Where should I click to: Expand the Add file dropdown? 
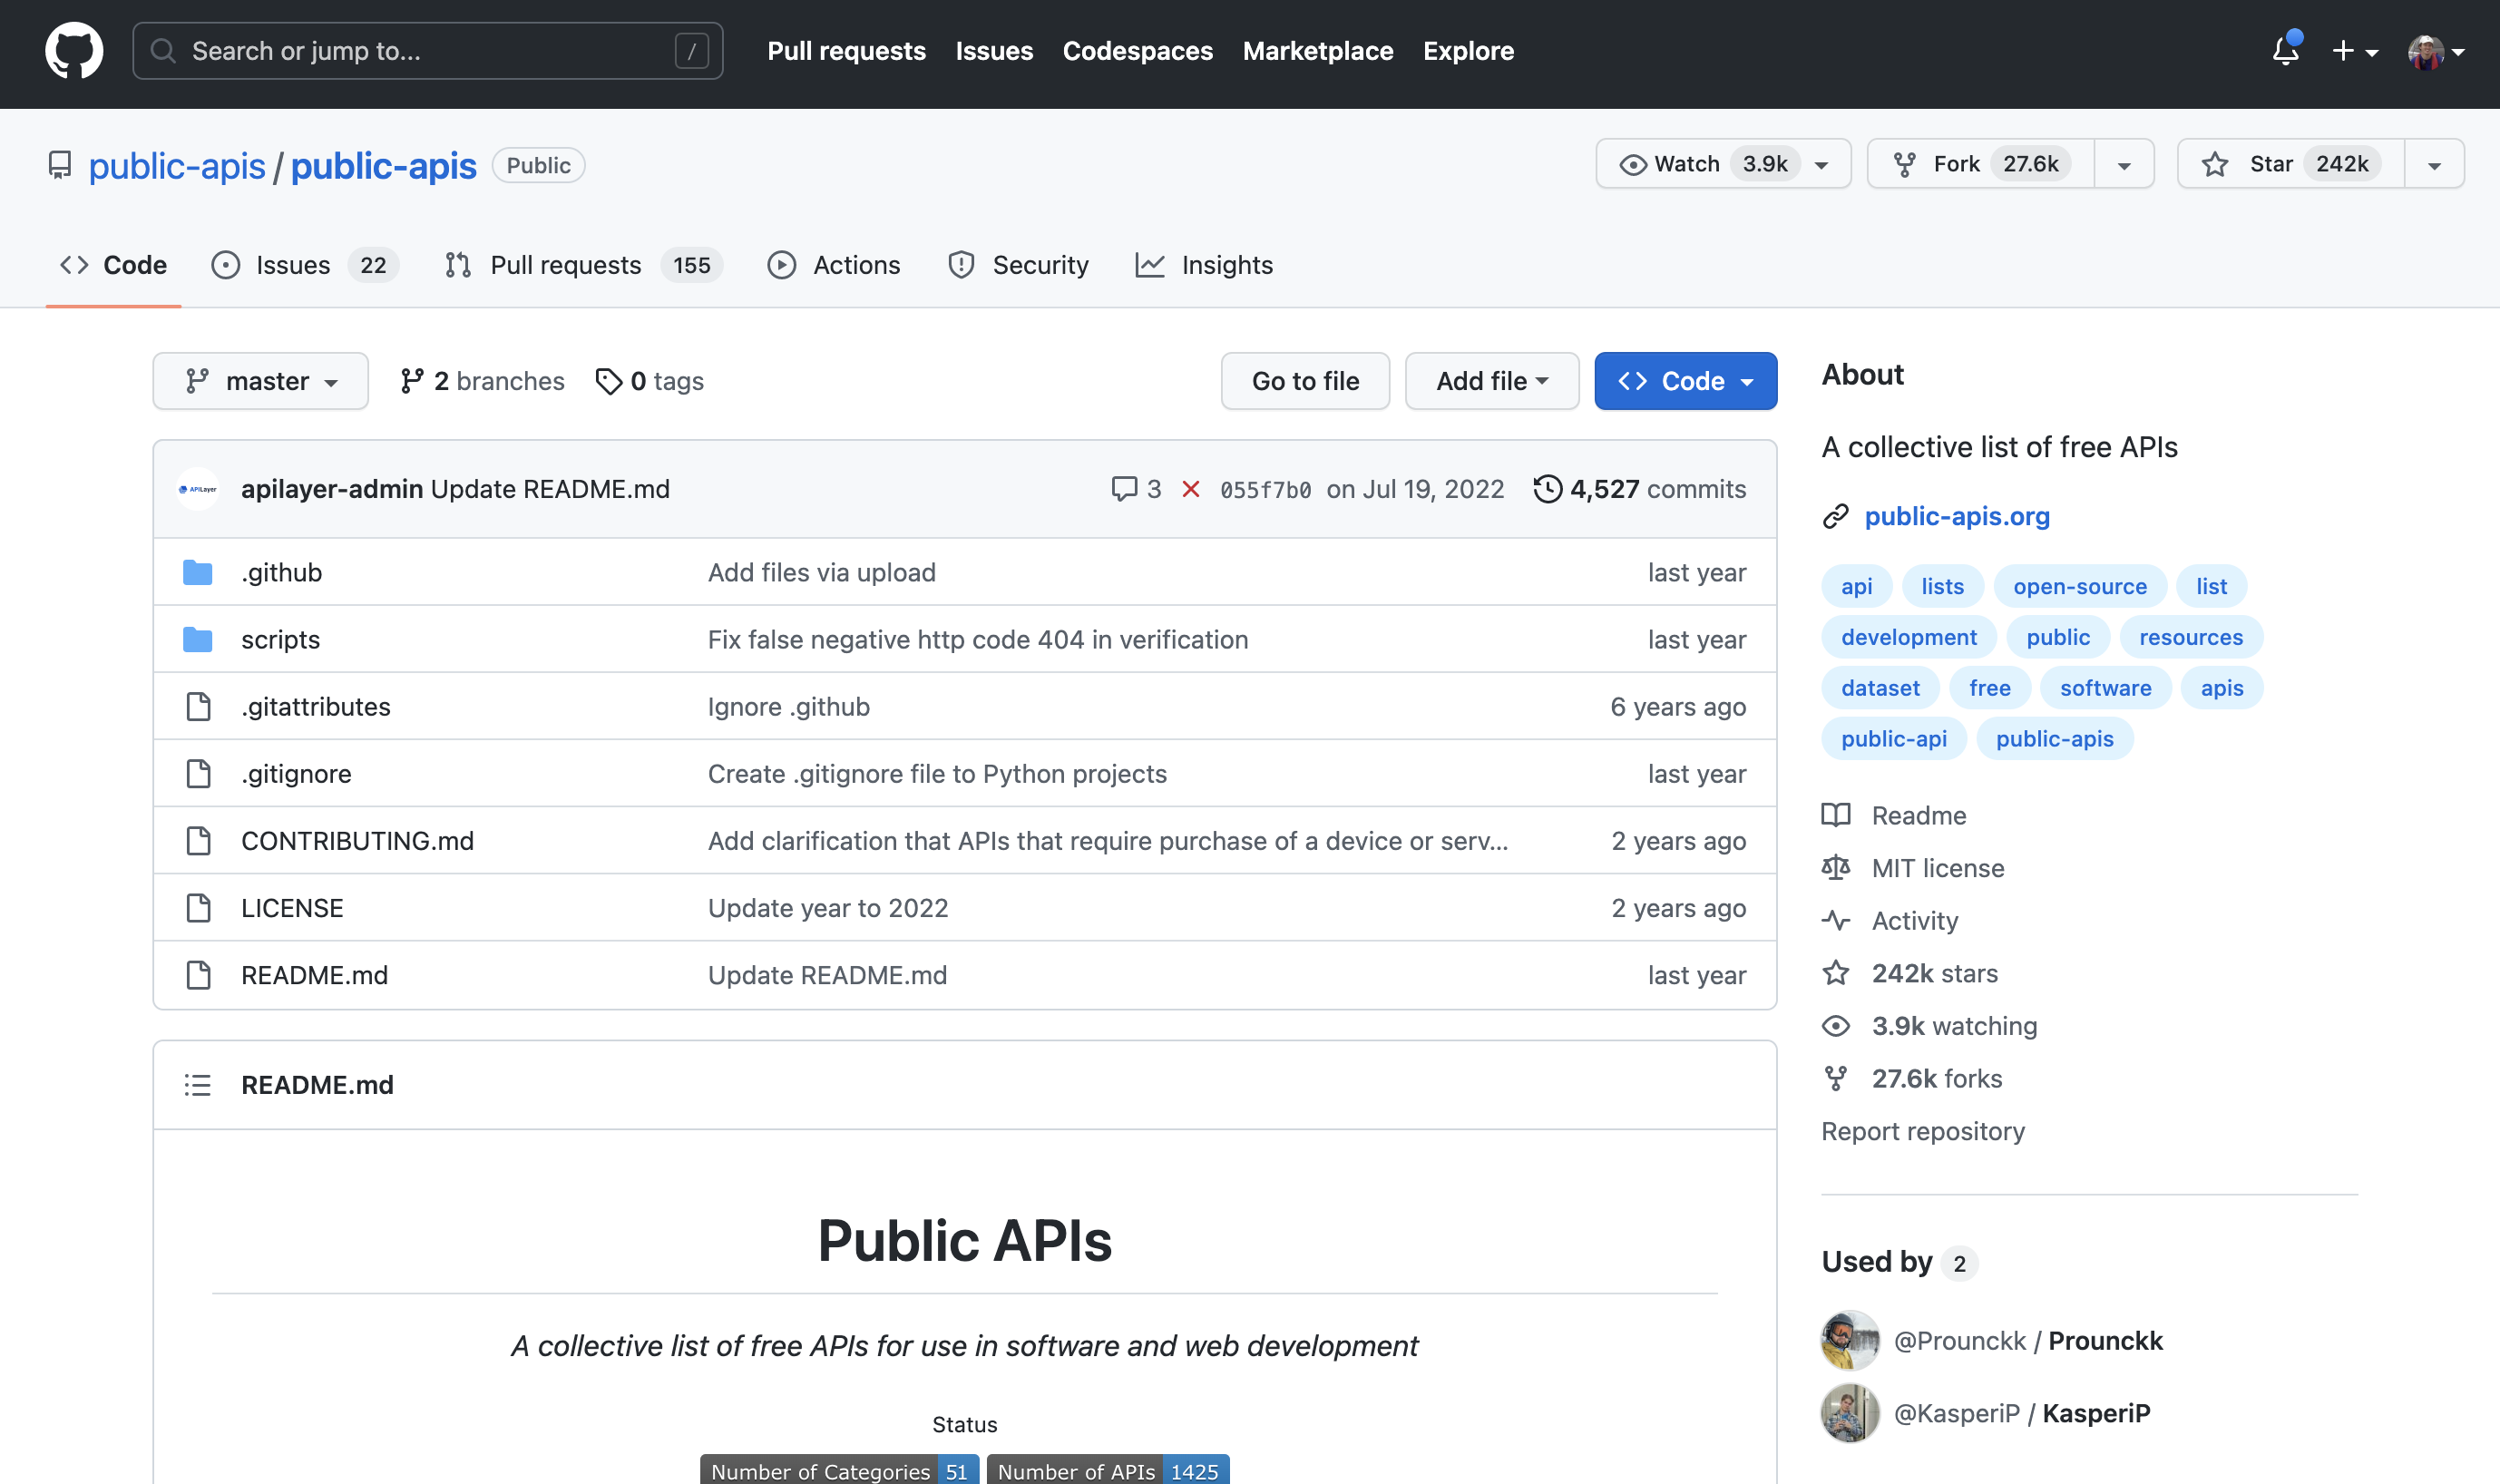pos(1492,381)
